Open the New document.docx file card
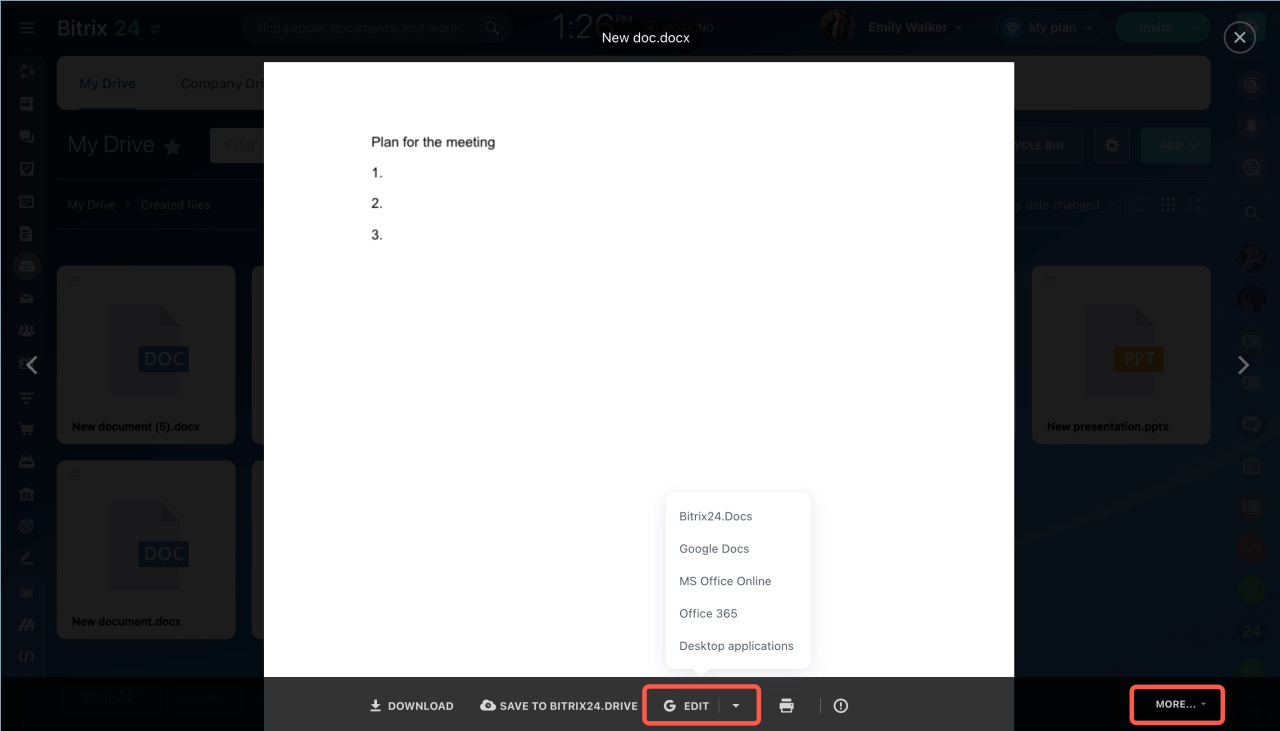The image size is (1280, 731). [146, 549]
